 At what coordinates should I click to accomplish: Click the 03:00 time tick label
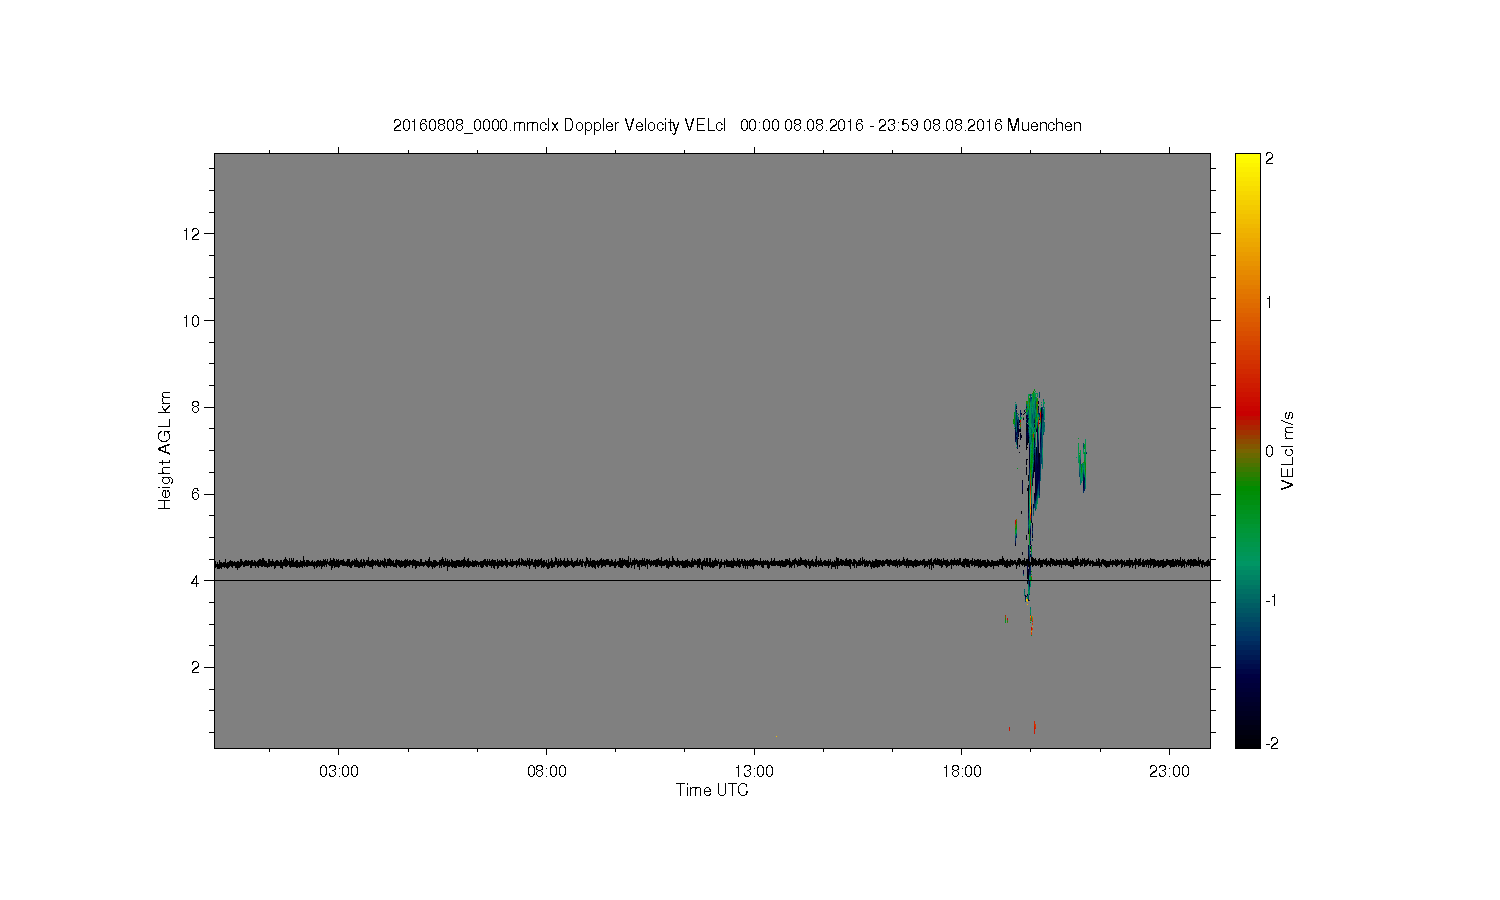tap(339, 772)
